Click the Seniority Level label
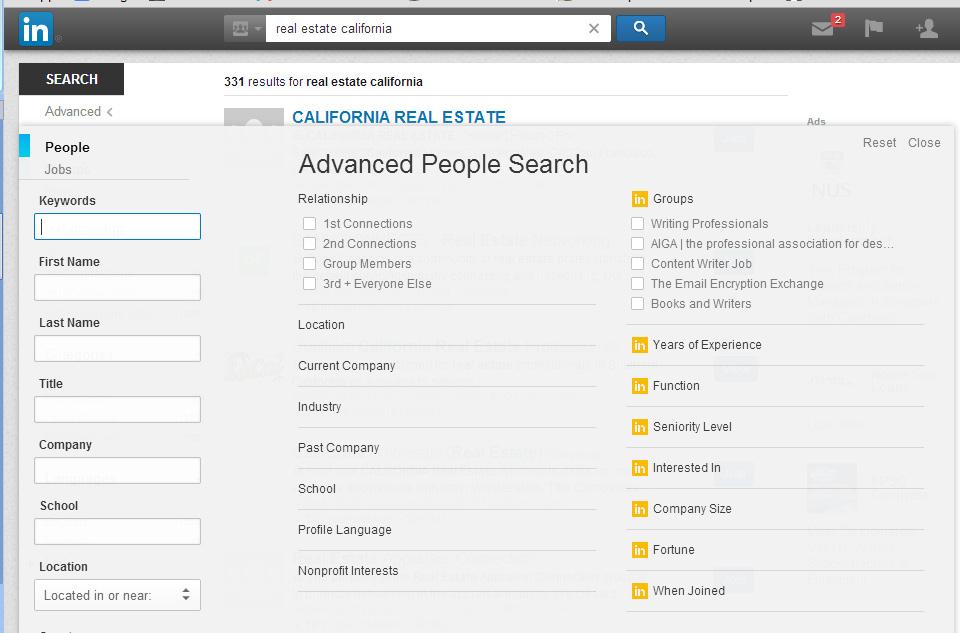Viewport: 960px width, 633px height. coord(692,427)
